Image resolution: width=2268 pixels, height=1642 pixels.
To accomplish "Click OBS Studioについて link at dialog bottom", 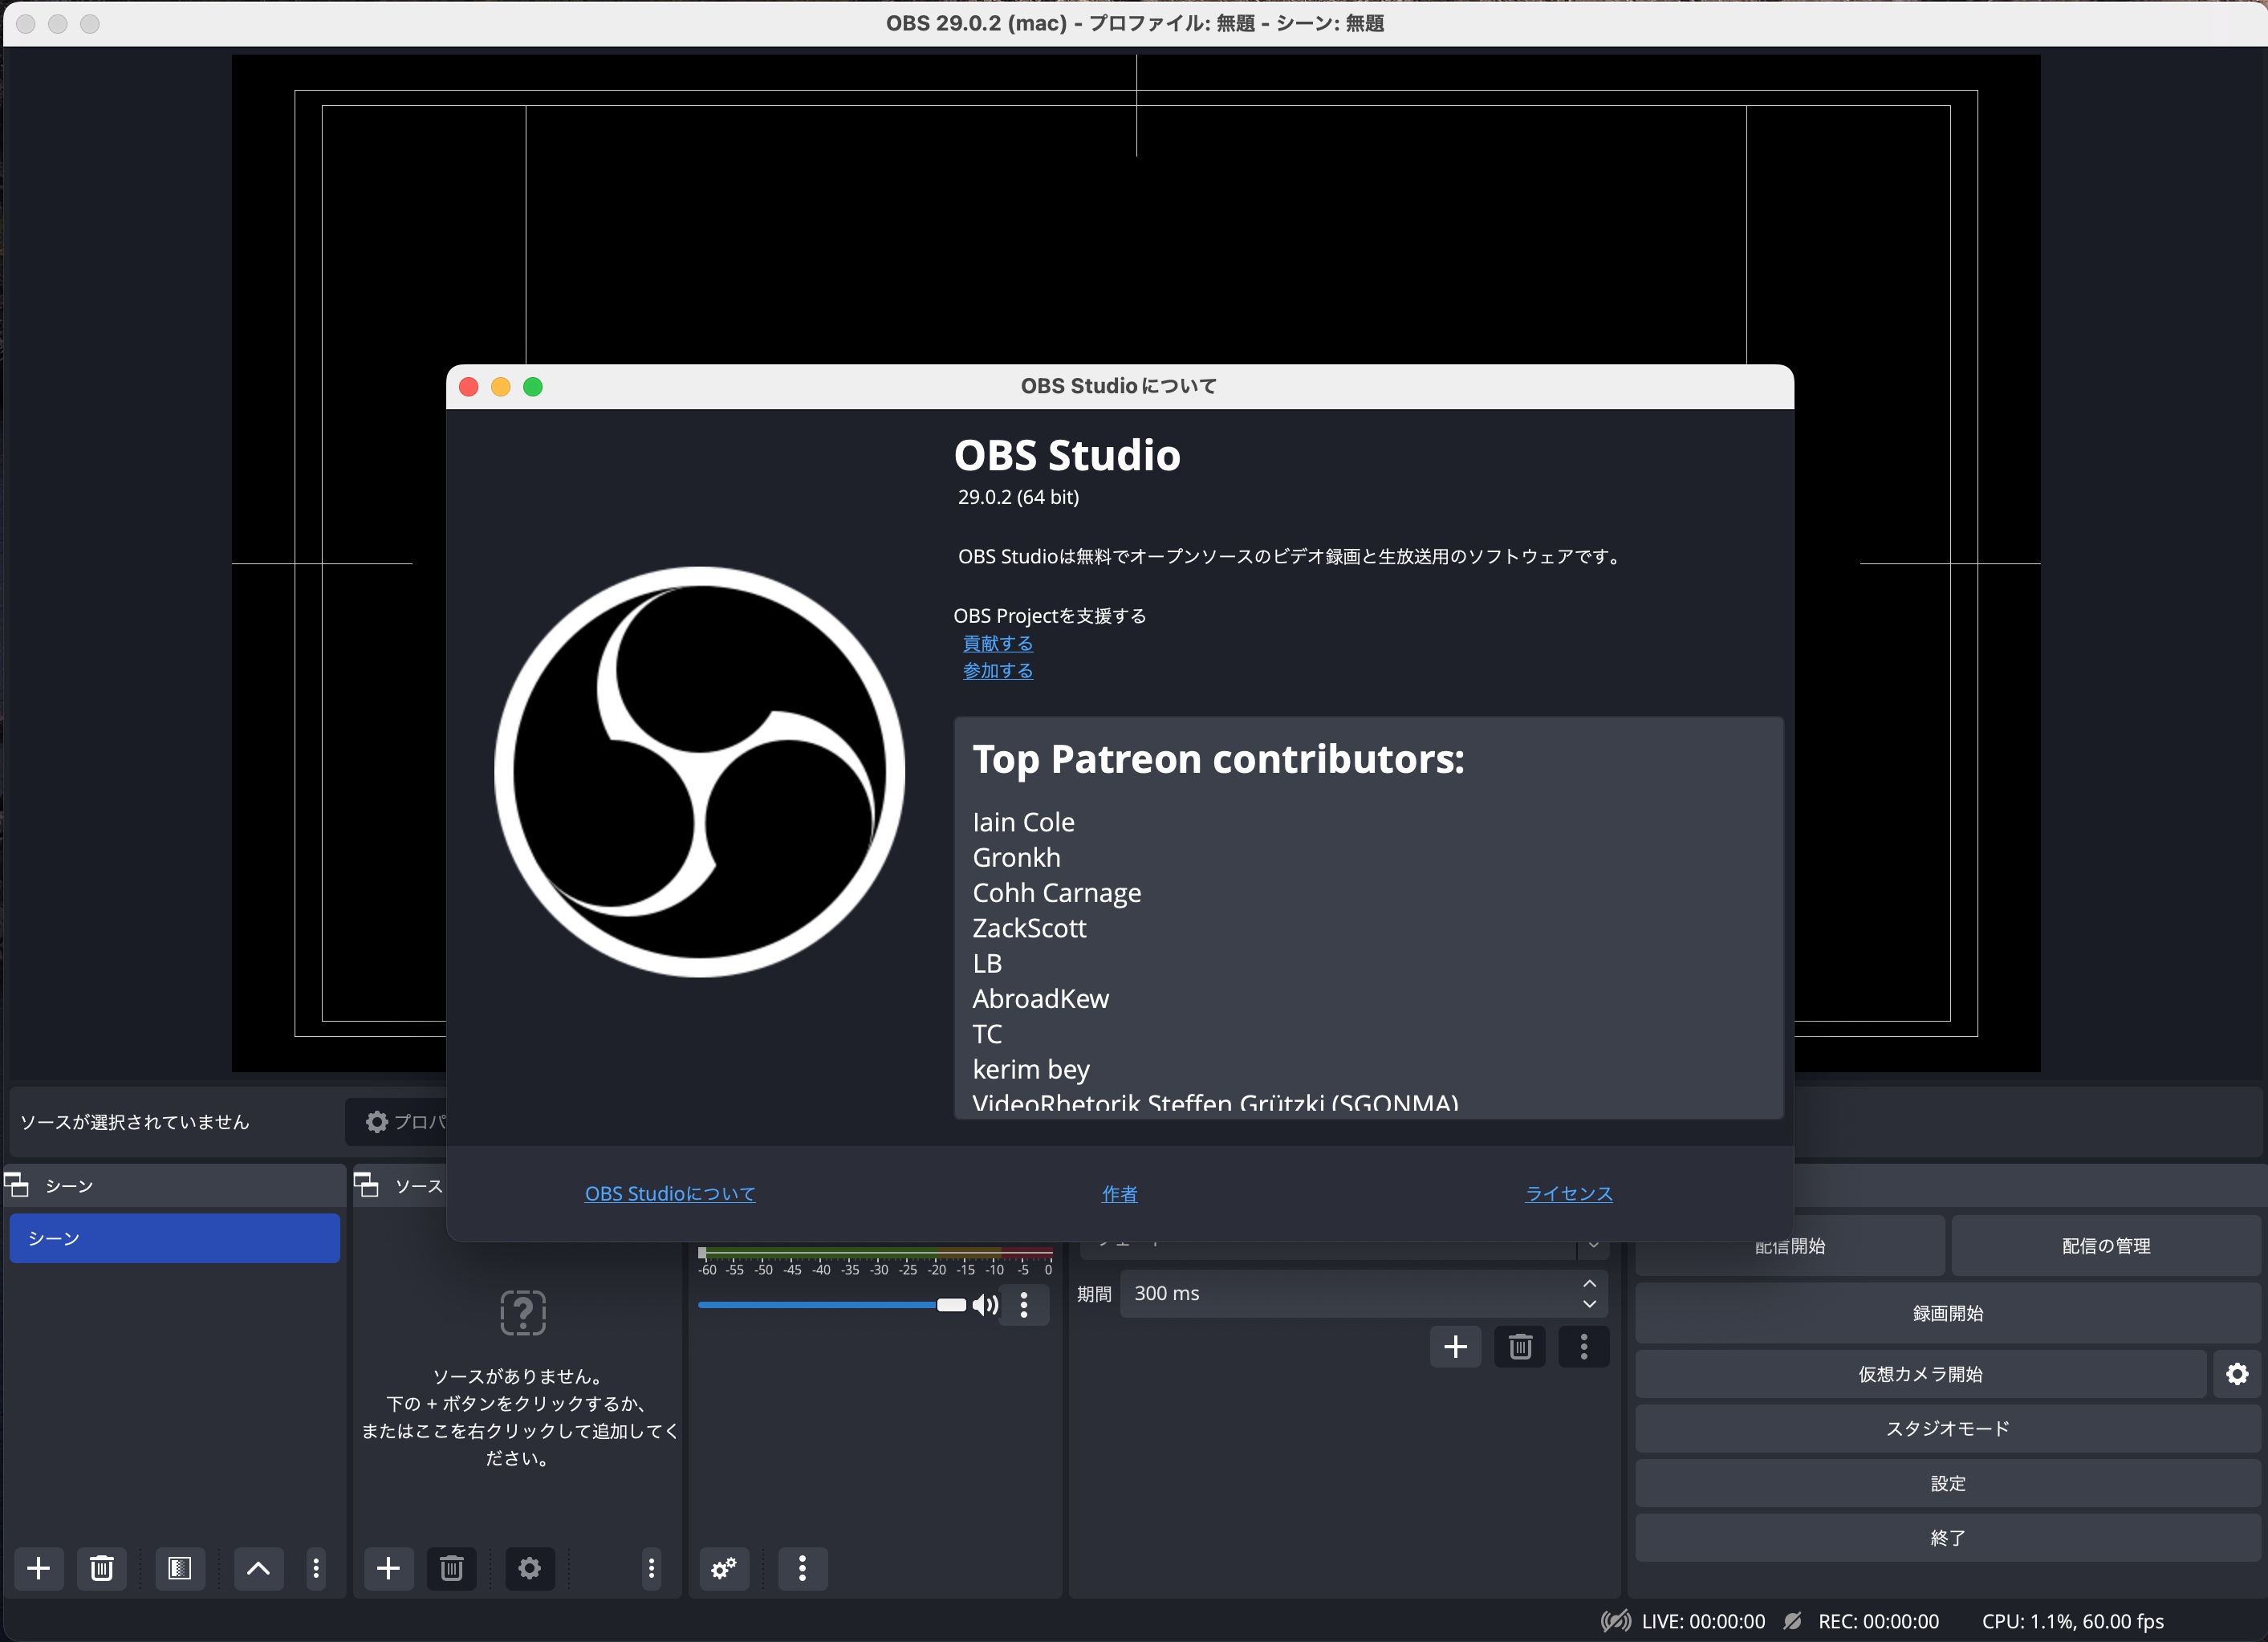I will (x=670, y=1194).
